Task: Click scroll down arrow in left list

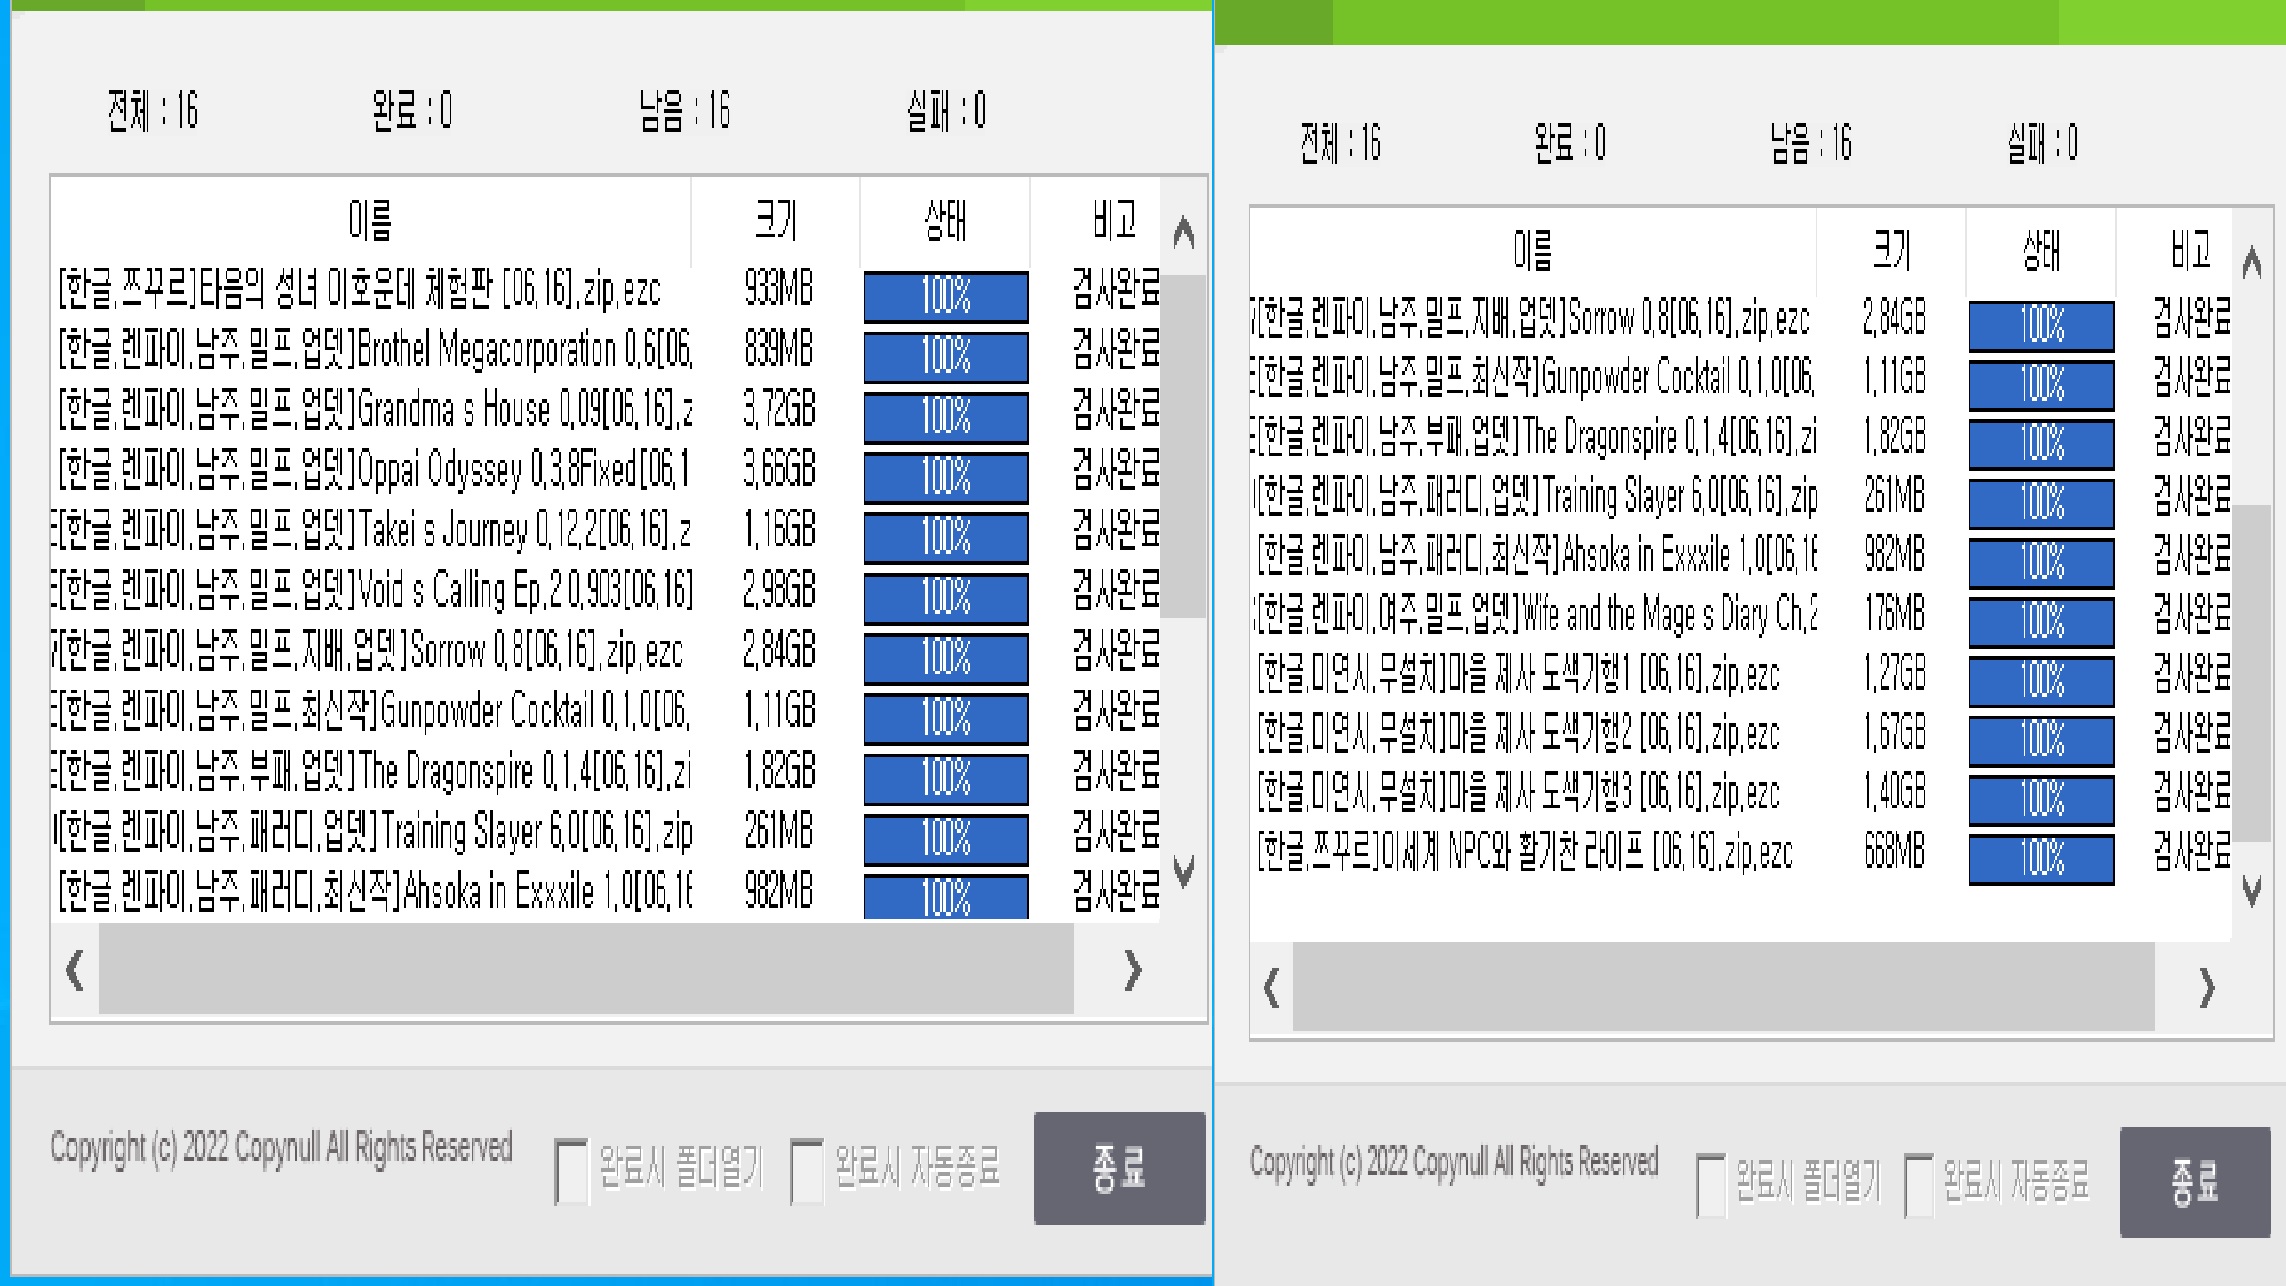Action: click(x=1184, y=870)
